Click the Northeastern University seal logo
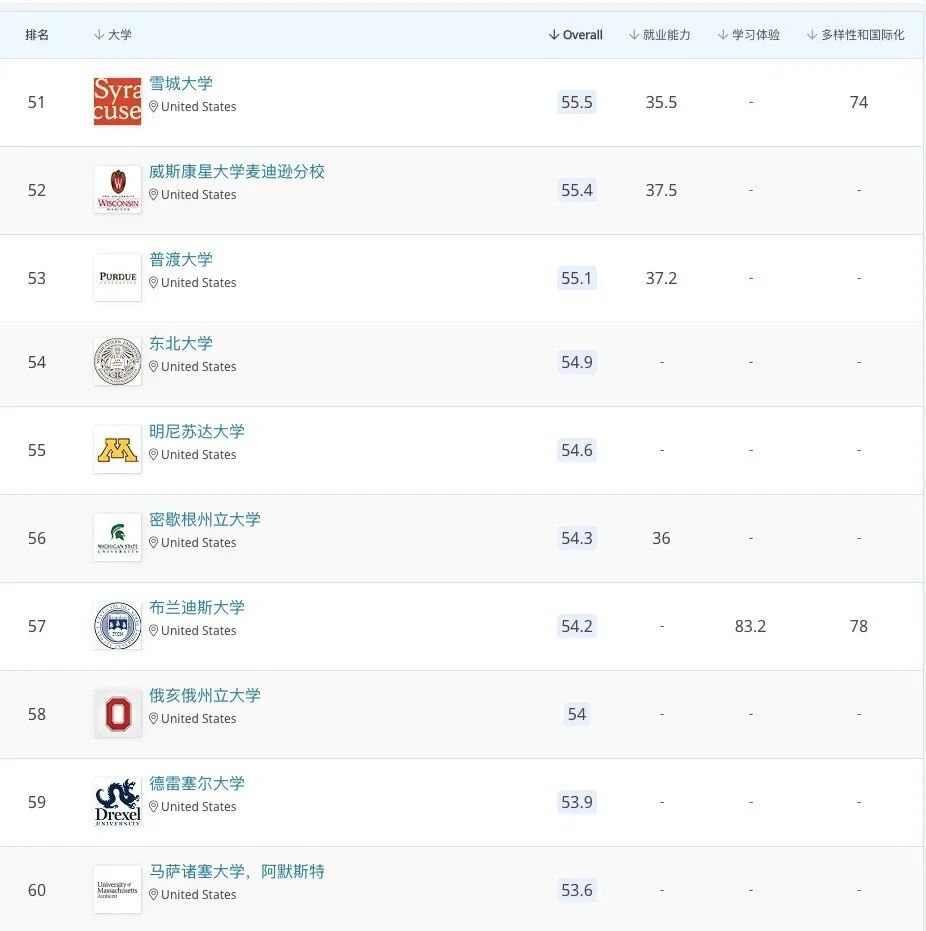926x931 pixels. click(118, 361)
